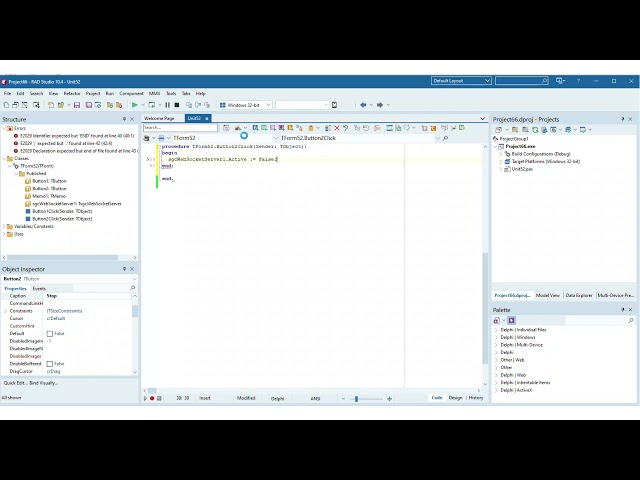
Task: Click the black Stop program button
Action: (x=177, y=105)
